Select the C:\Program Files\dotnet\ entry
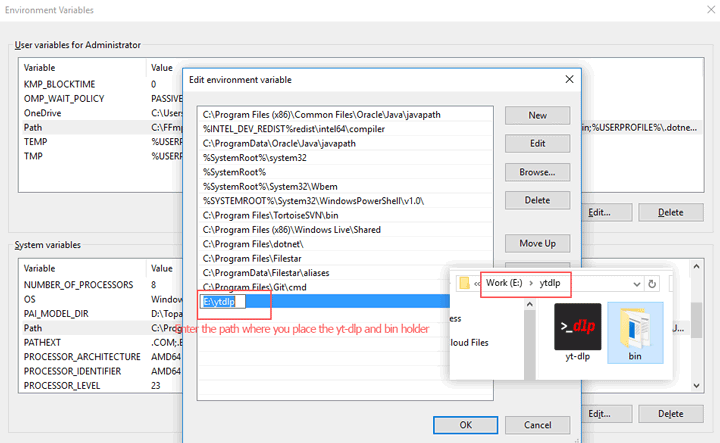This screenshot has width=720, height=443. [345, 244]
